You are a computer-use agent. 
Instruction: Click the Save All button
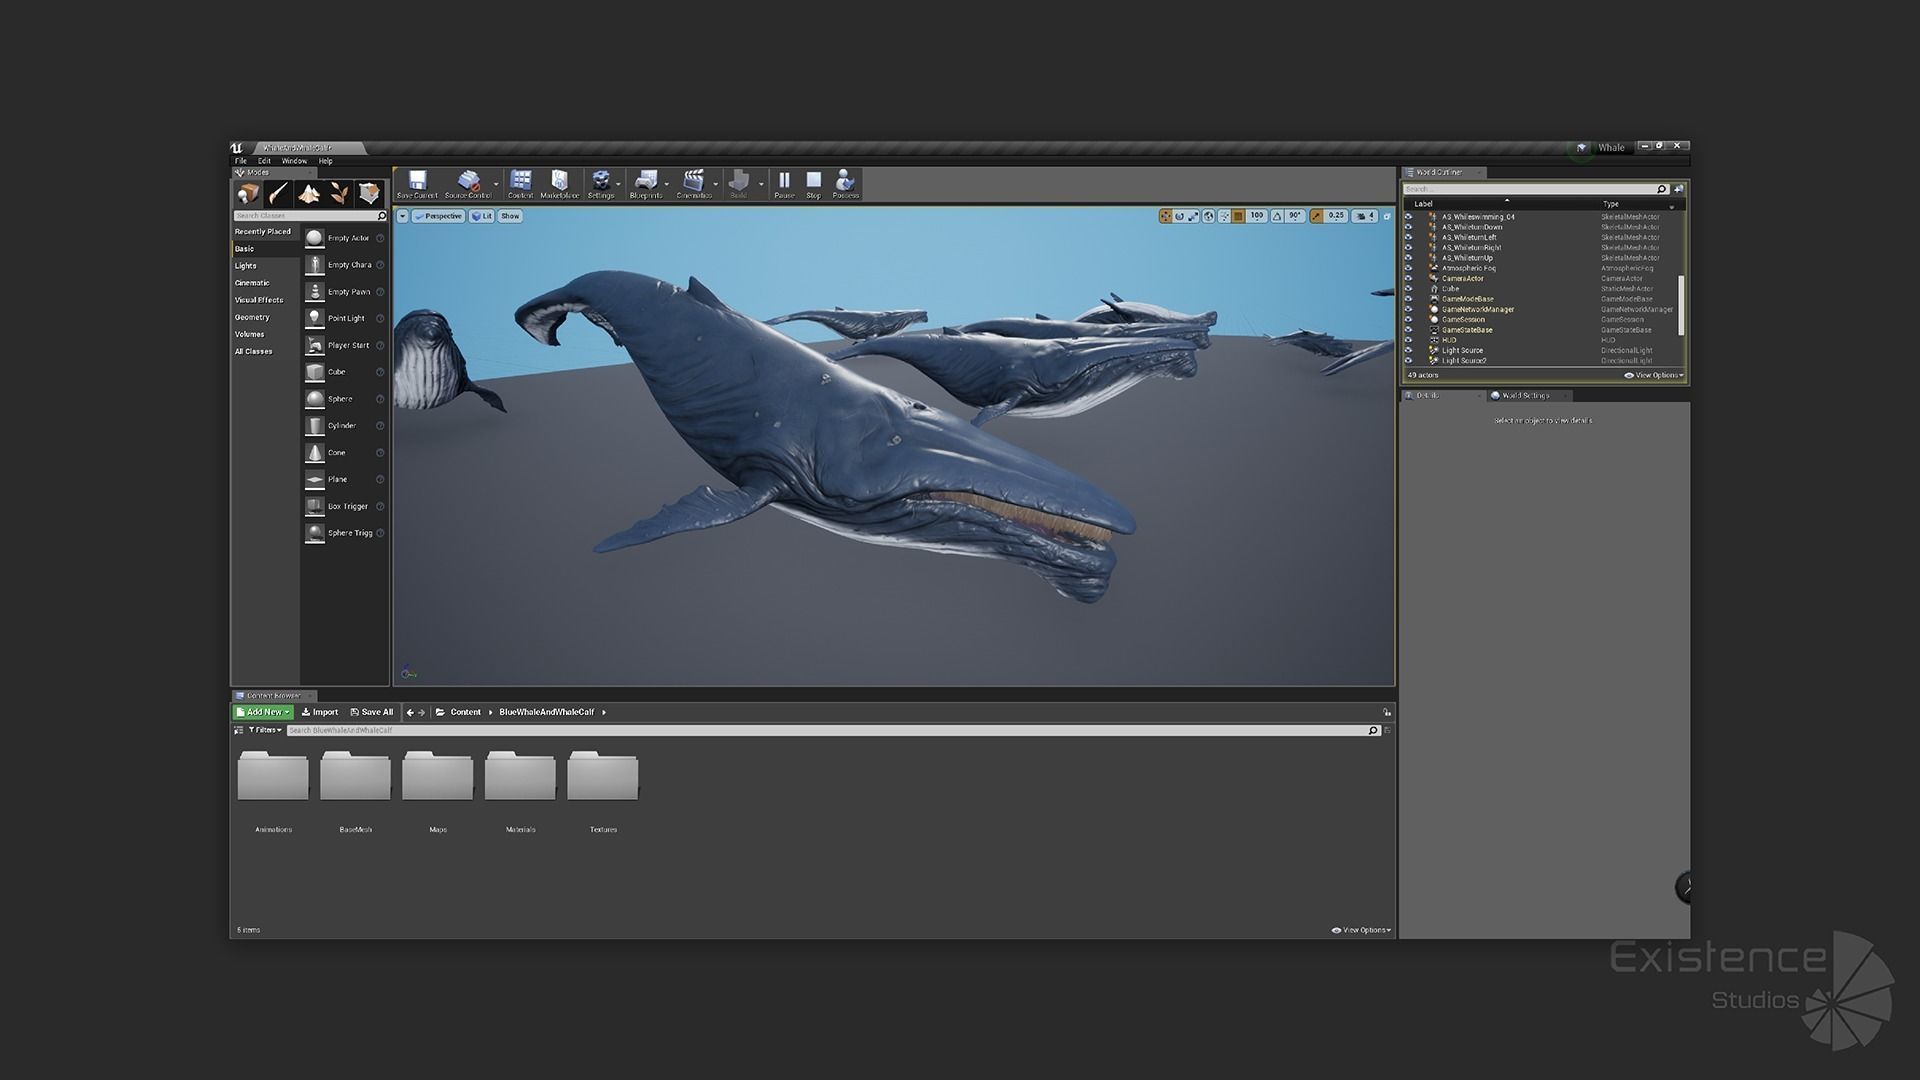[x=372, y=712]
